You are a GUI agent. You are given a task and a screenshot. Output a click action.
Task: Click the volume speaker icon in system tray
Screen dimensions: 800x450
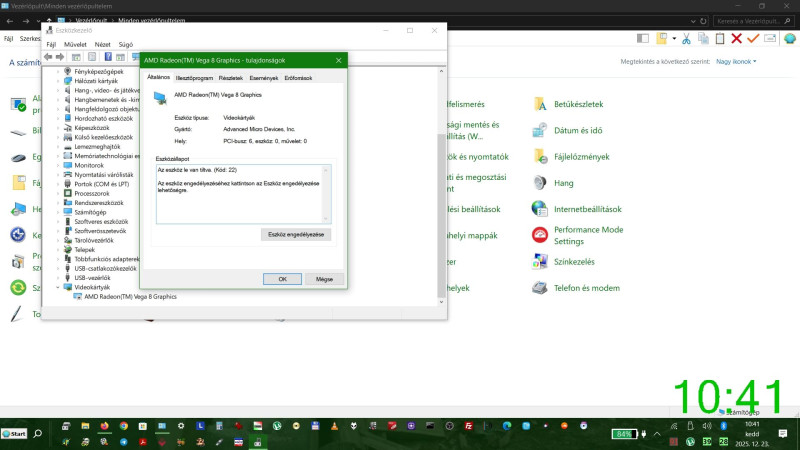(x=707, y=426)
